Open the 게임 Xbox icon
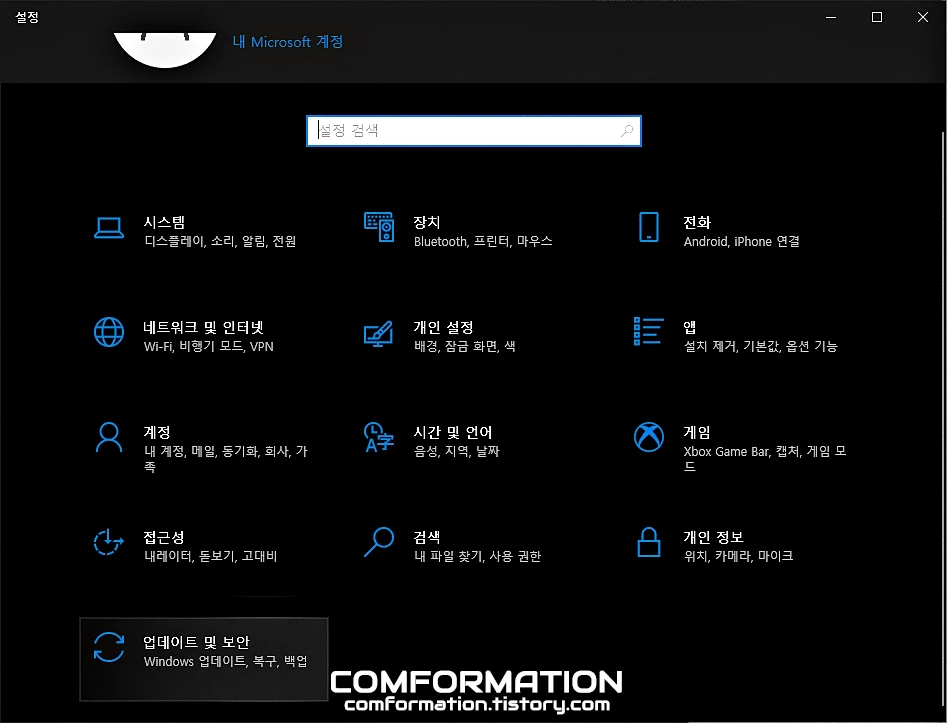Viewport: 947px width, 723px height. 649,437
